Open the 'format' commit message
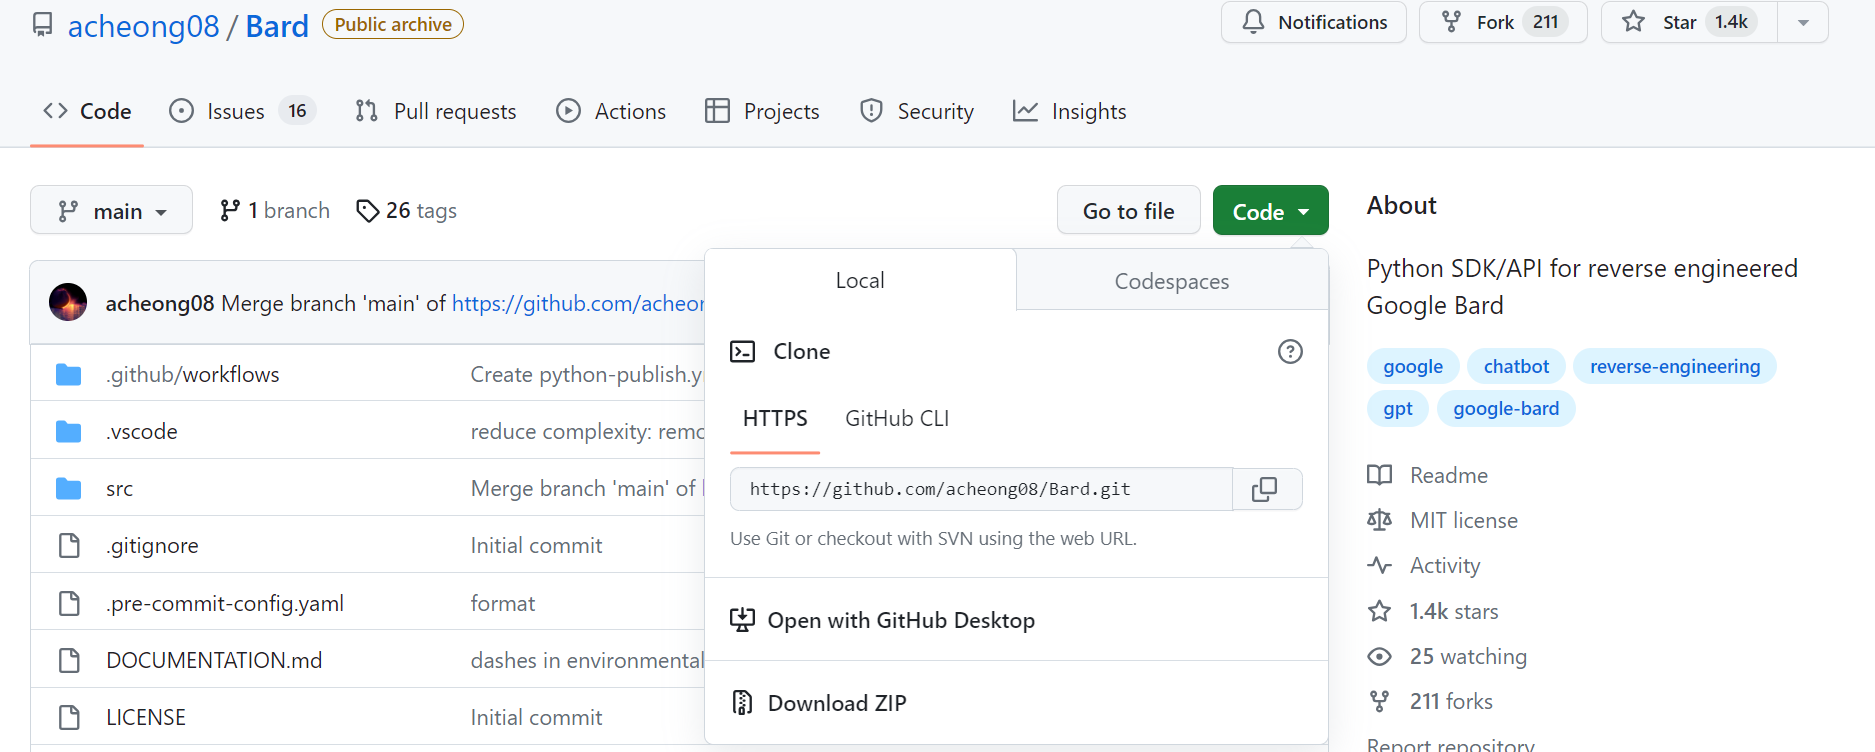The width and height of the screenshot is (1875, 752). 503,603
